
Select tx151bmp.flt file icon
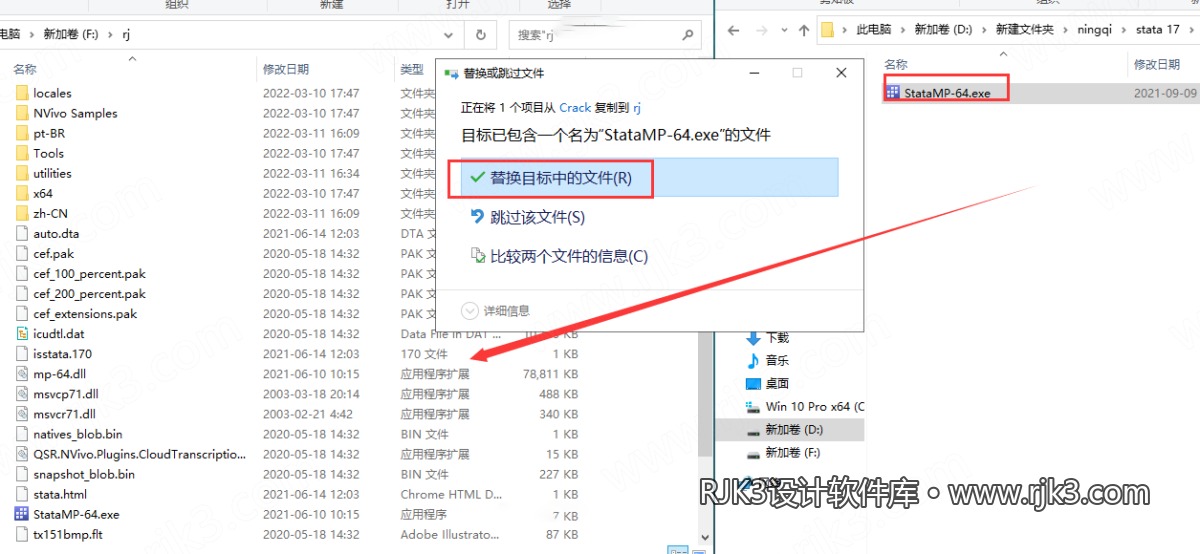tap(22, 534)
